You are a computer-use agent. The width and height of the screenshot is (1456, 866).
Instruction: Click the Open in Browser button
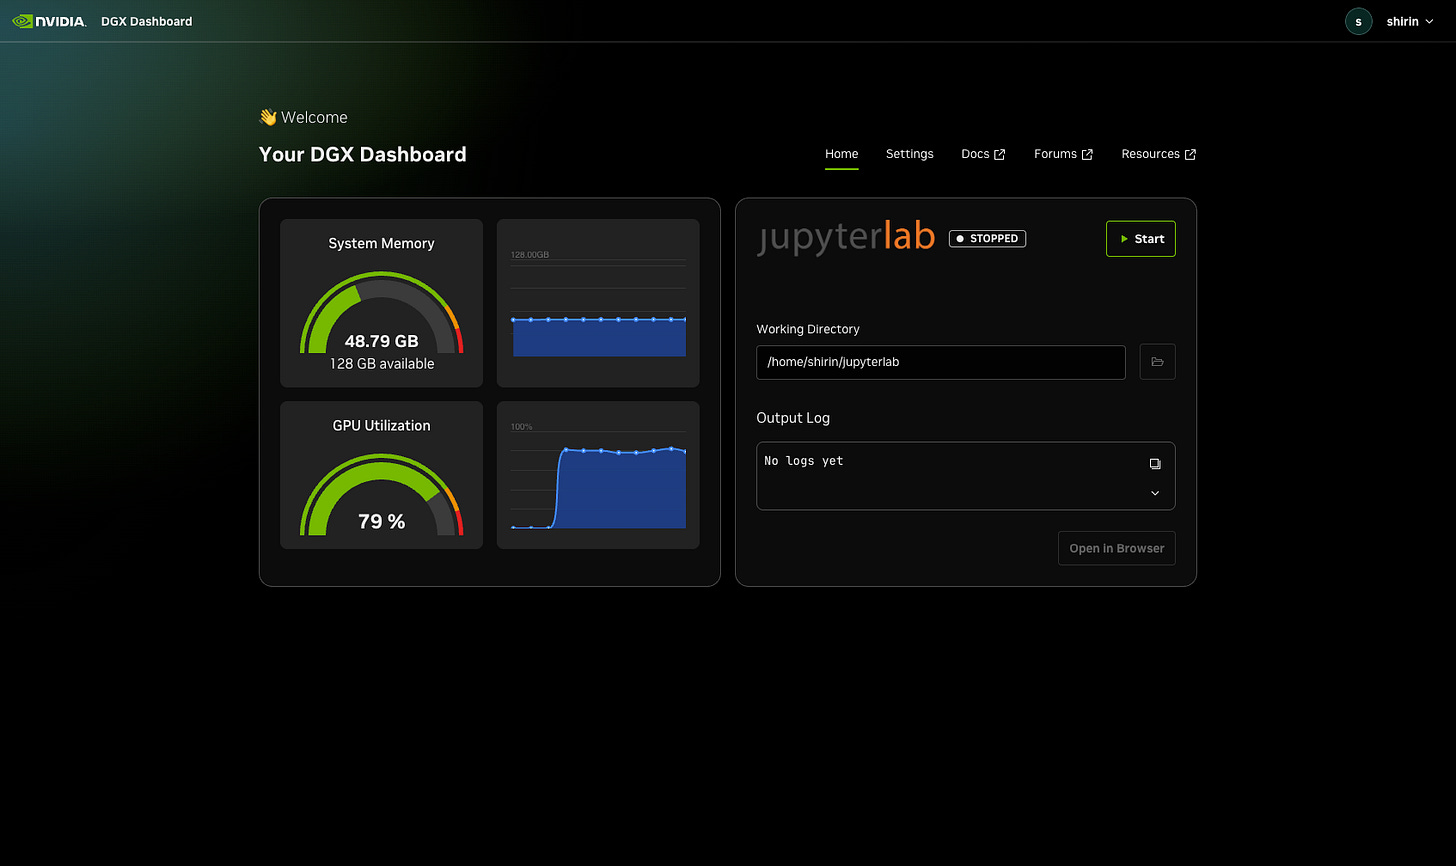click(x=1117, y=548)
